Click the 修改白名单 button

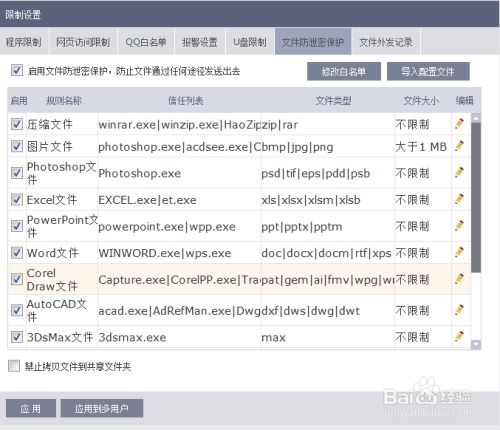pos(344,71)
